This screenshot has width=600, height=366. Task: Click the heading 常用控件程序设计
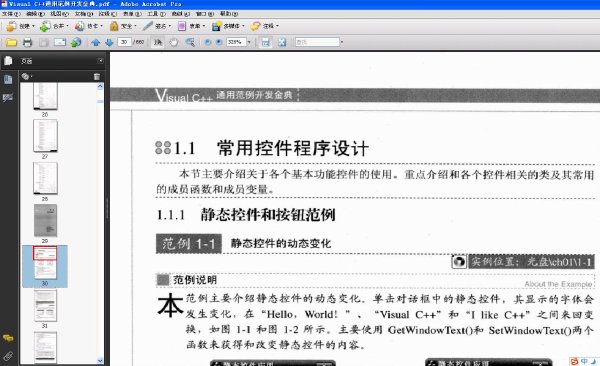(x=293, y=148)
